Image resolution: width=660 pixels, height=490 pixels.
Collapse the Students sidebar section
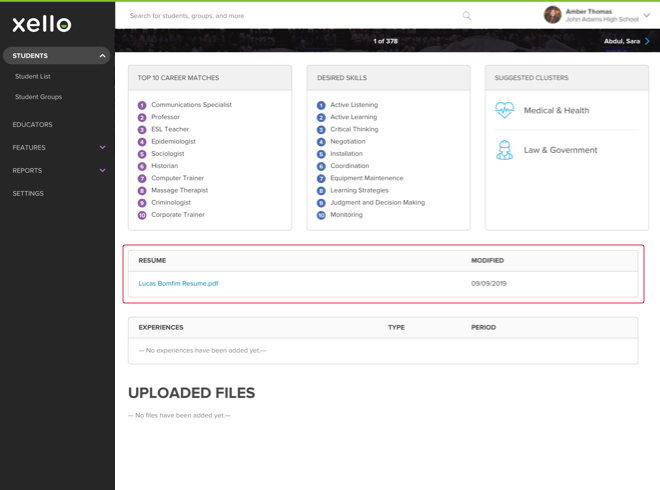(x=102, y=56)
